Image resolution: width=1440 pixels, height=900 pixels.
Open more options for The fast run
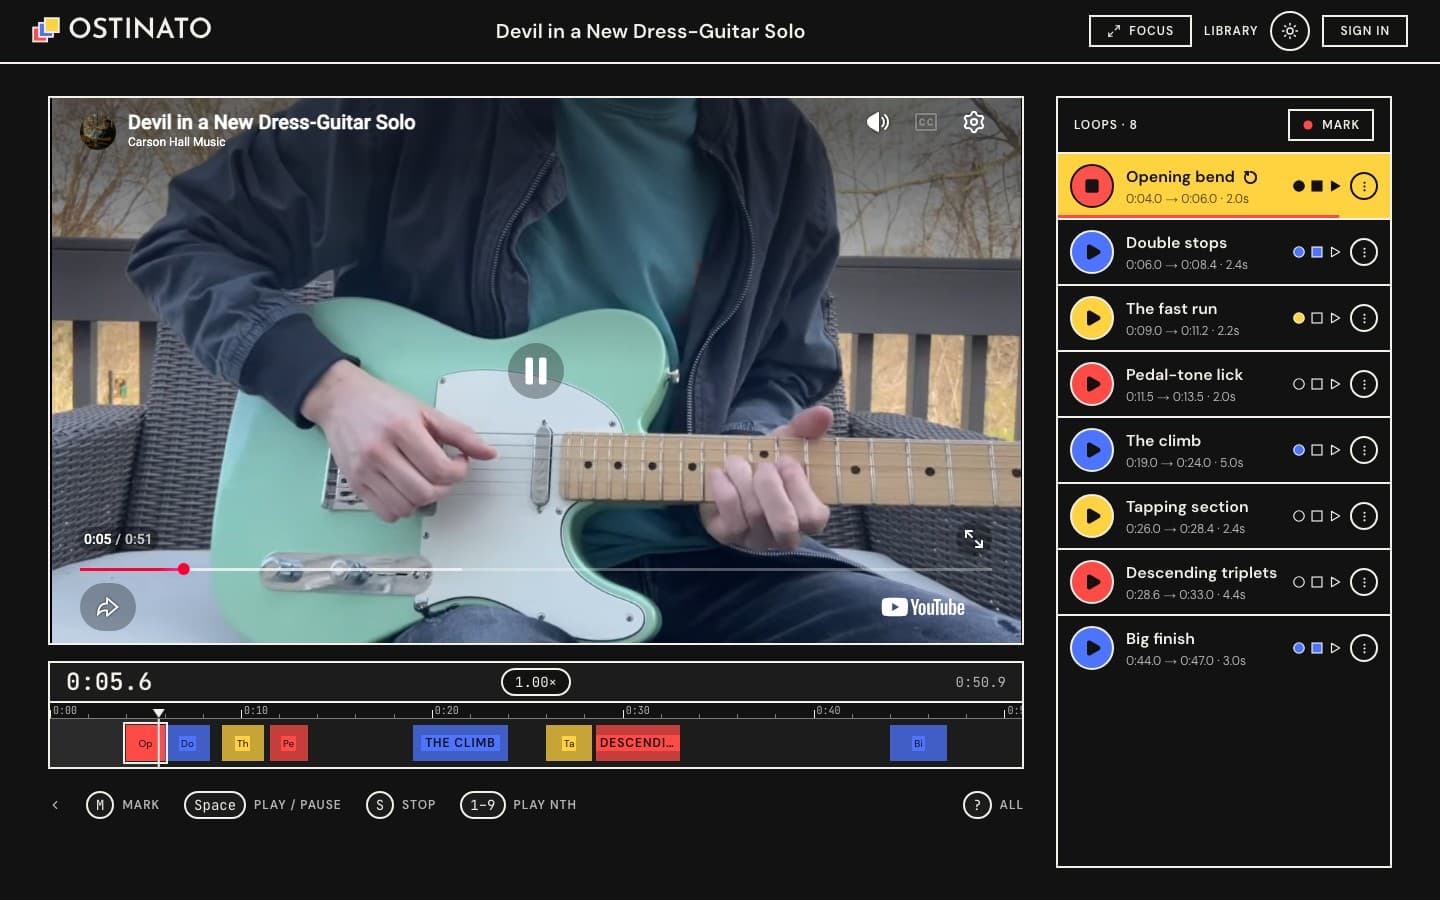[x=1364, y=318]
